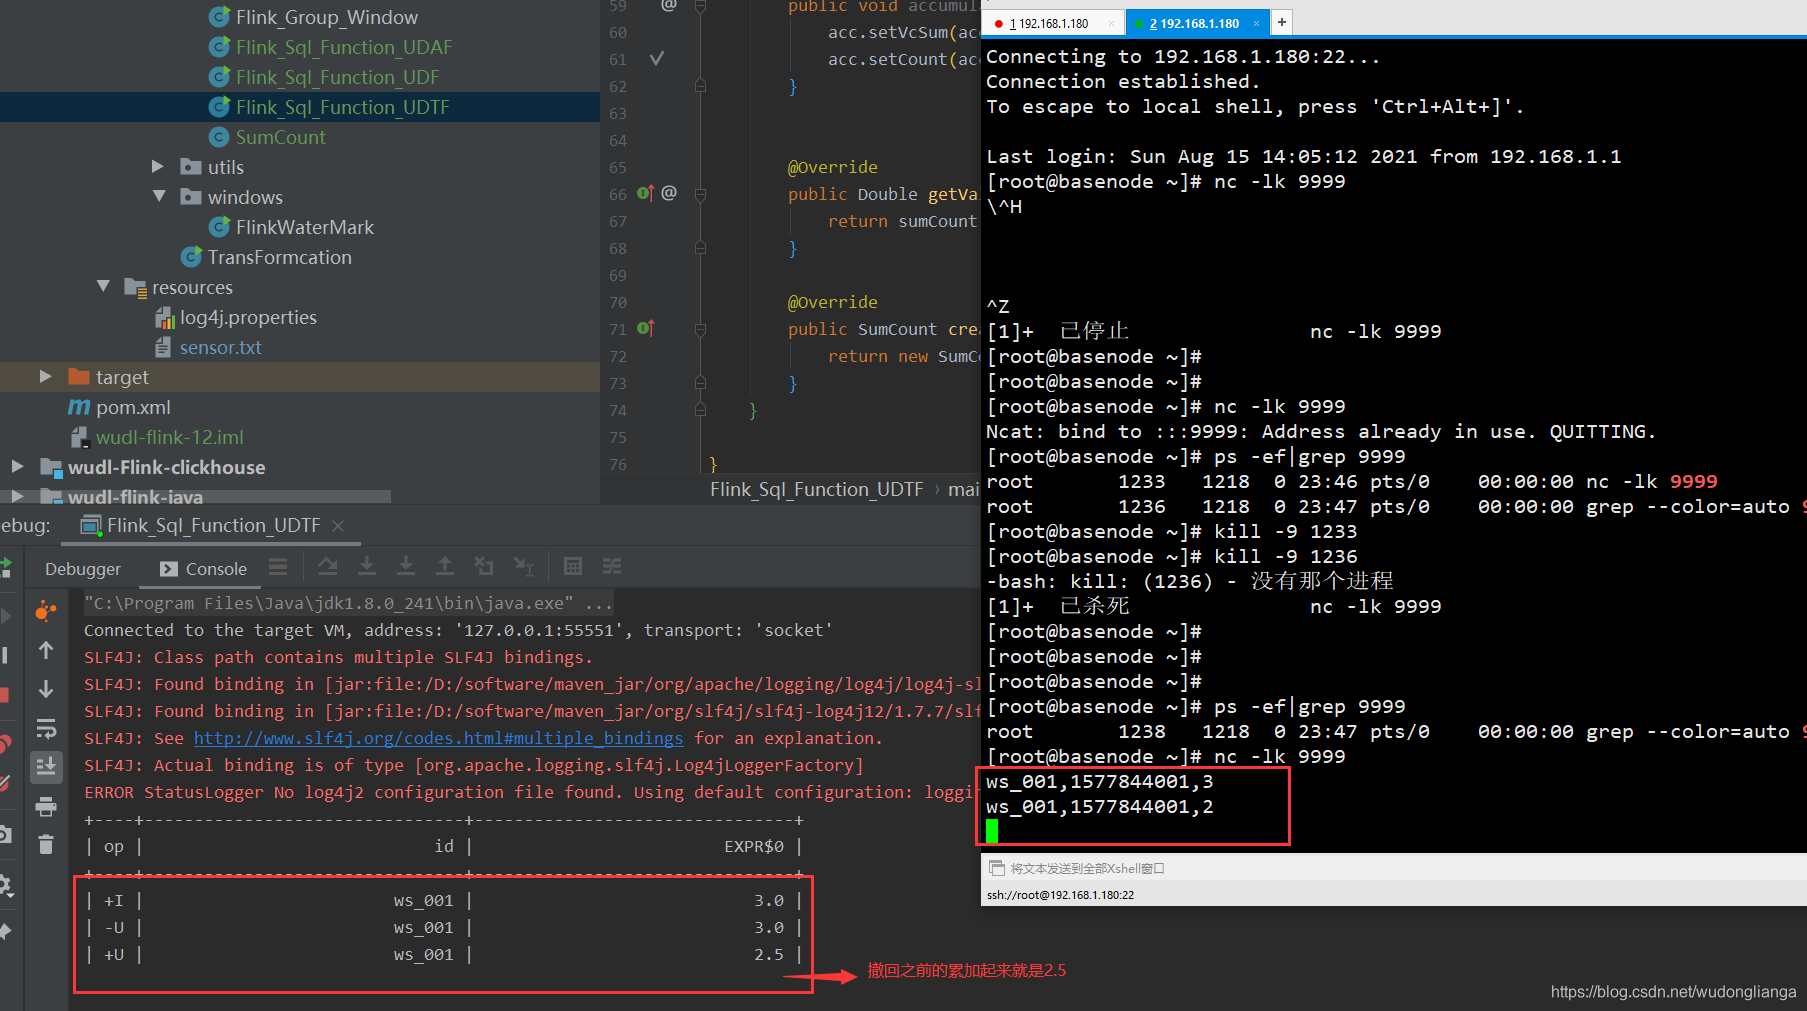Open sensor.txt file
Screen dimensions: 1807x1011
[220, 347]
